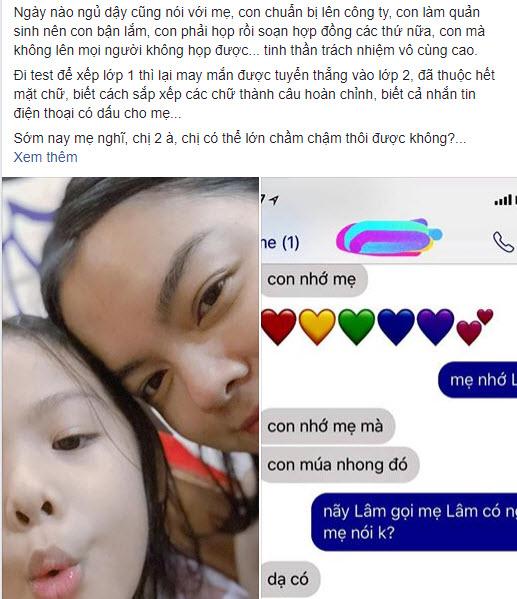Tap the phone call icon
Screen dimensions: 517x599
click(x=503, y=242)
